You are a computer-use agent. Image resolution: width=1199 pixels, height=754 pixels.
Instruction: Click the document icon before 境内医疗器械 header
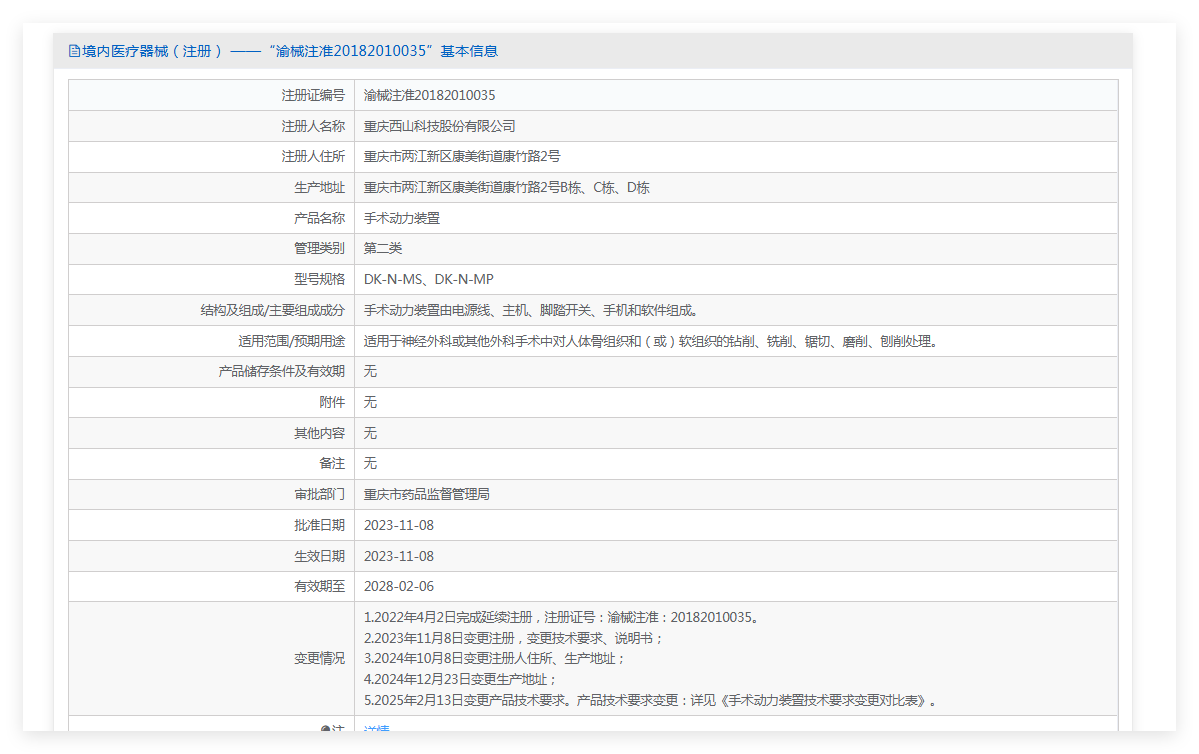[x=74, y=51]
